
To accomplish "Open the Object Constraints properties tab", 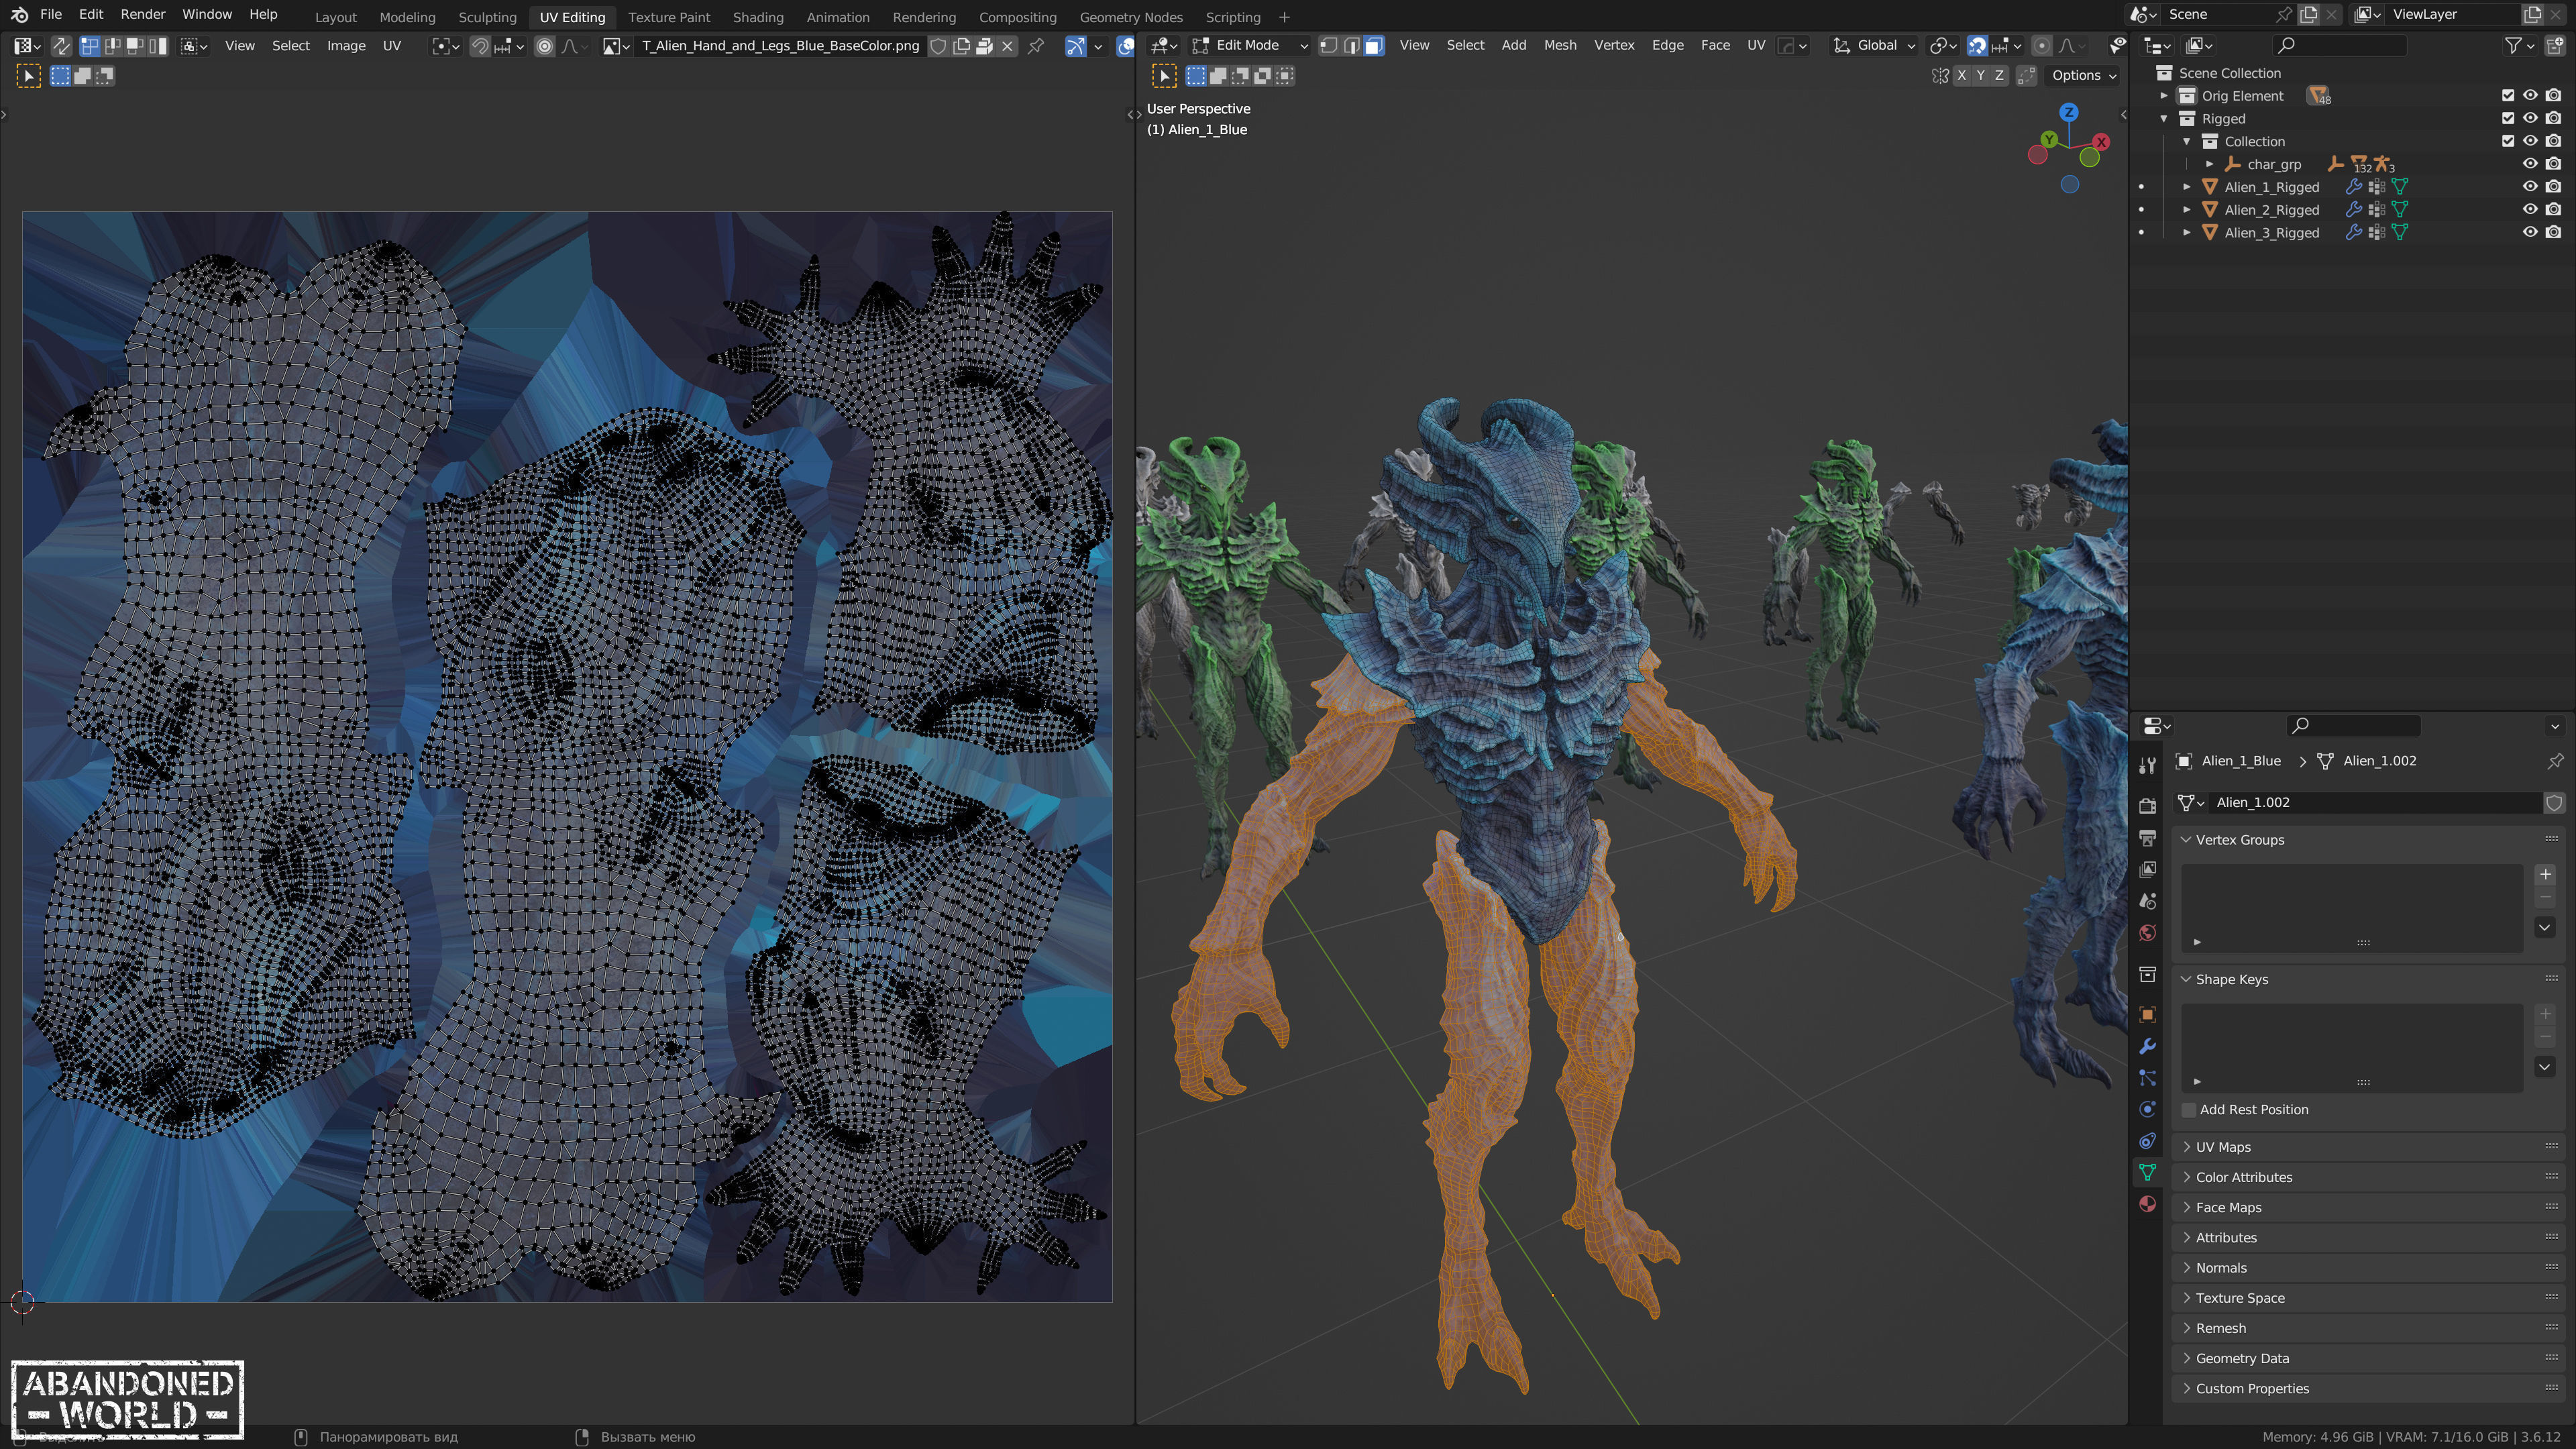I will click(2147, 1141).
